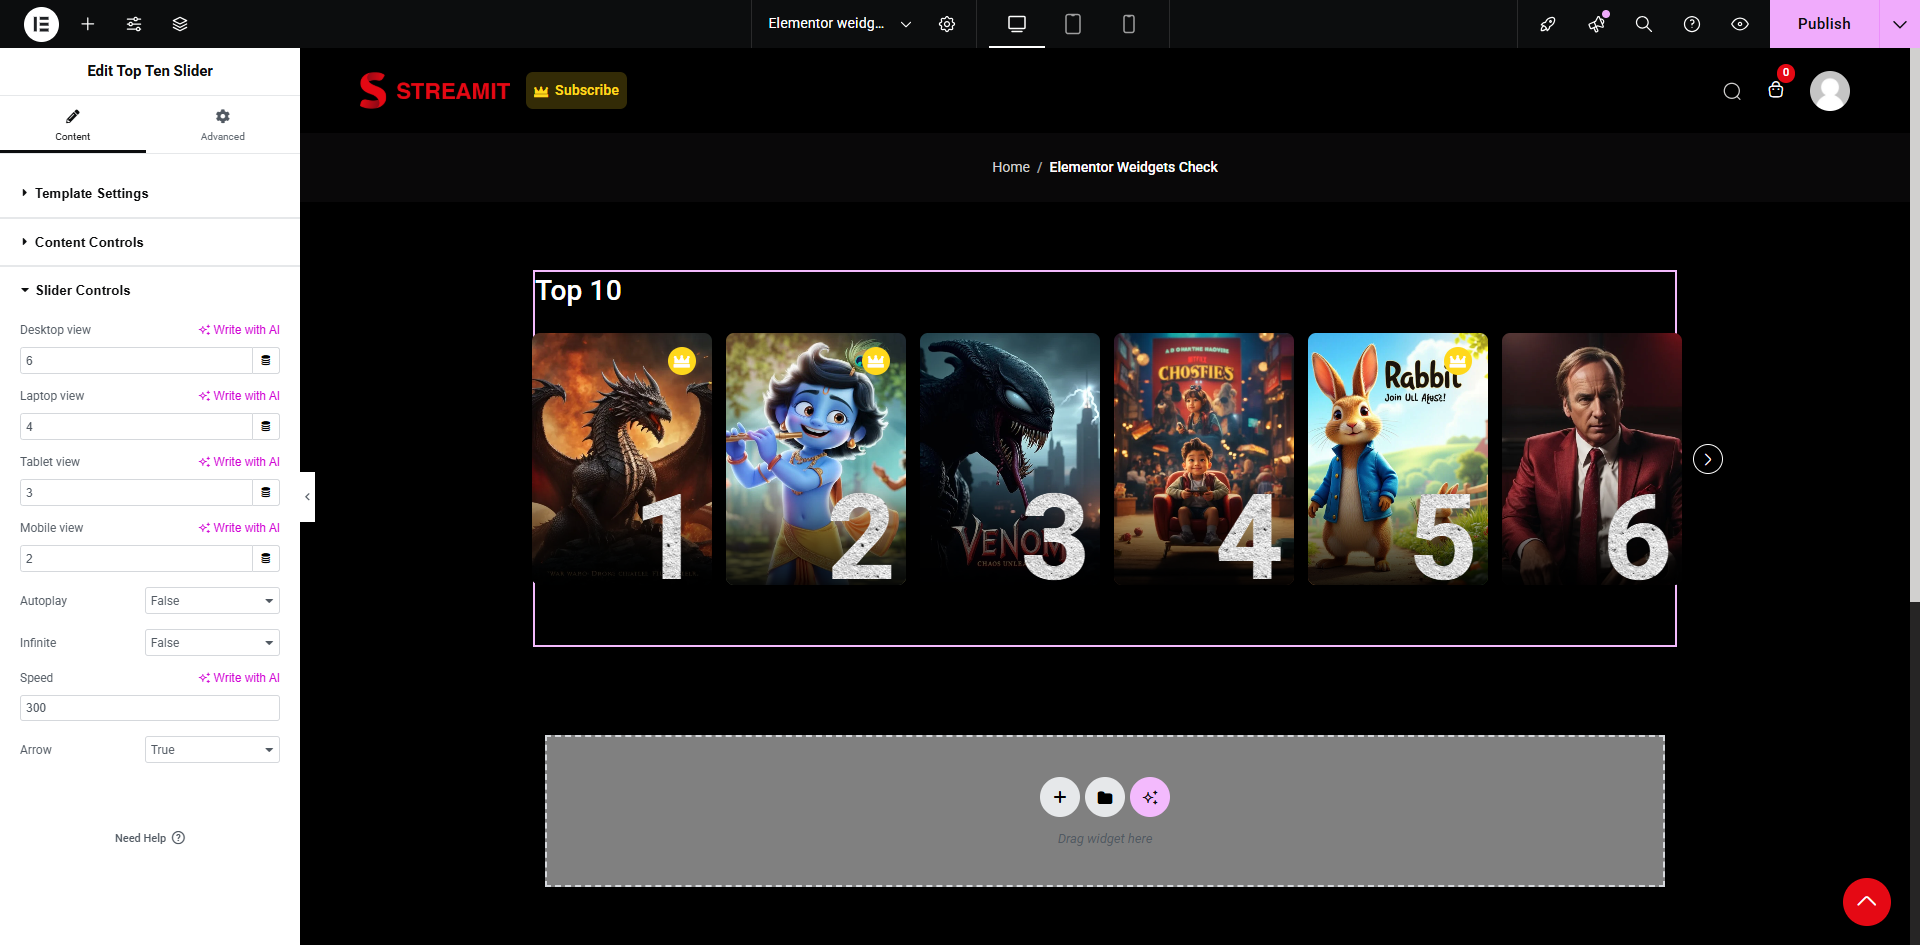Expand Template Settings section
This screenshot has width=1920, height=945.
pyautogui.click(x=150, y=193)
